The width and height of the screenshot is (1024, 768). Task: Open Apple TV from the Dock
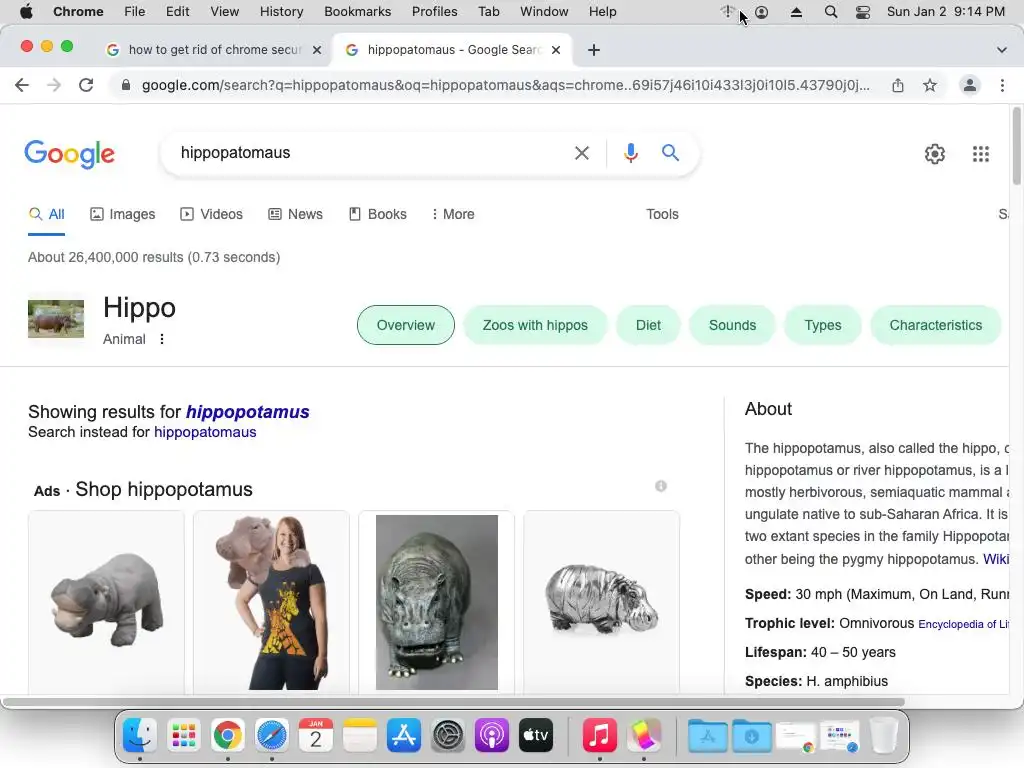click(x=536, y=735)
